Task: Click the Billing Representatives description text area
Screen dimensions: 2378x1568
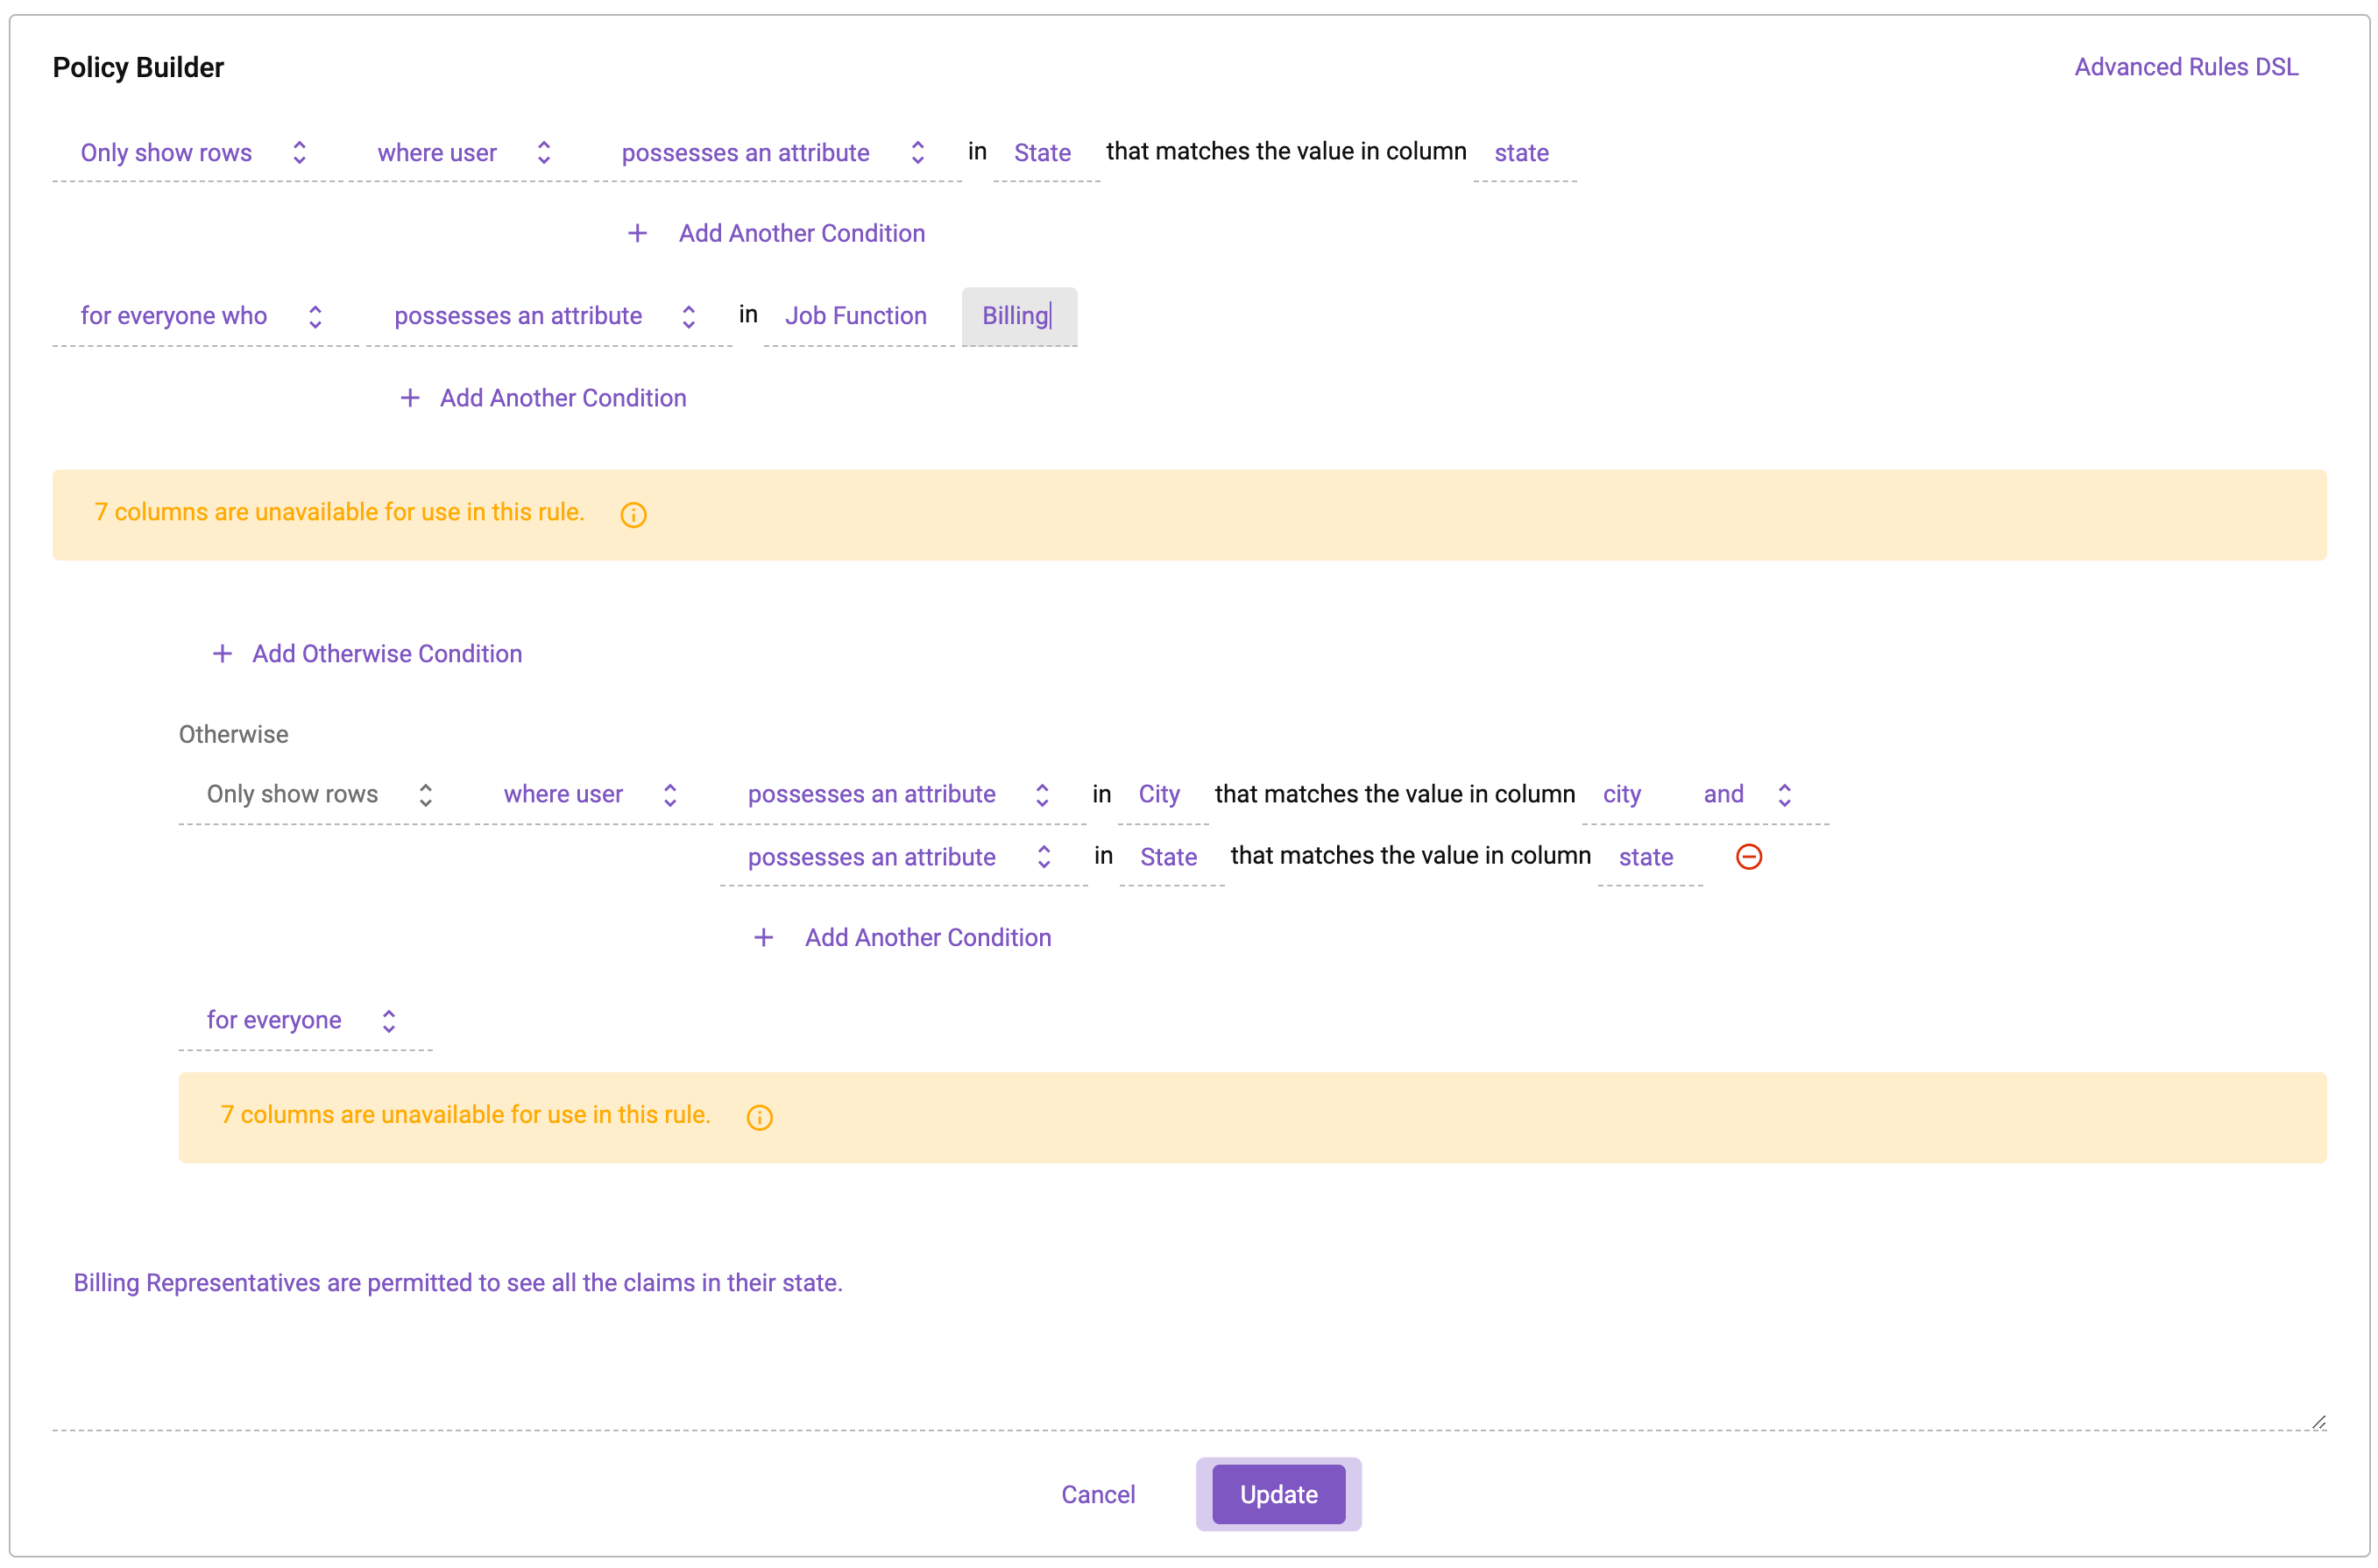Action: coord(1187,1340)
